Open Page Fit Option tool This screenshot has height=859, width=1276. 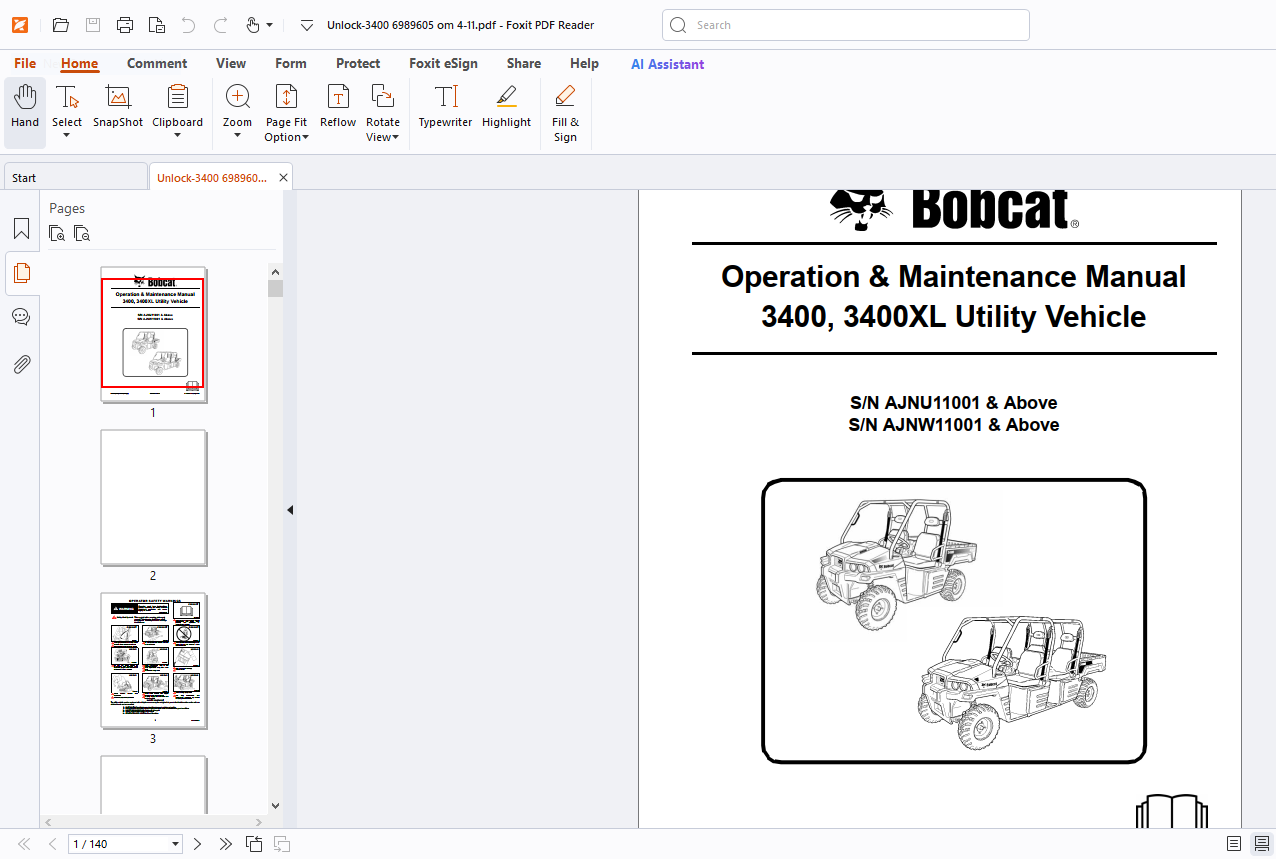pyautogui.click(x=286, y=112)
